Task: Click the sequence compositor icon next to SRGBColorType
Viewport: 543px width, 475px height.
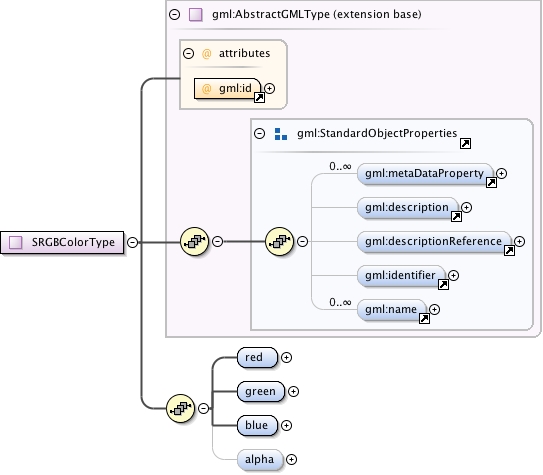Action: [x=195, y=241]
